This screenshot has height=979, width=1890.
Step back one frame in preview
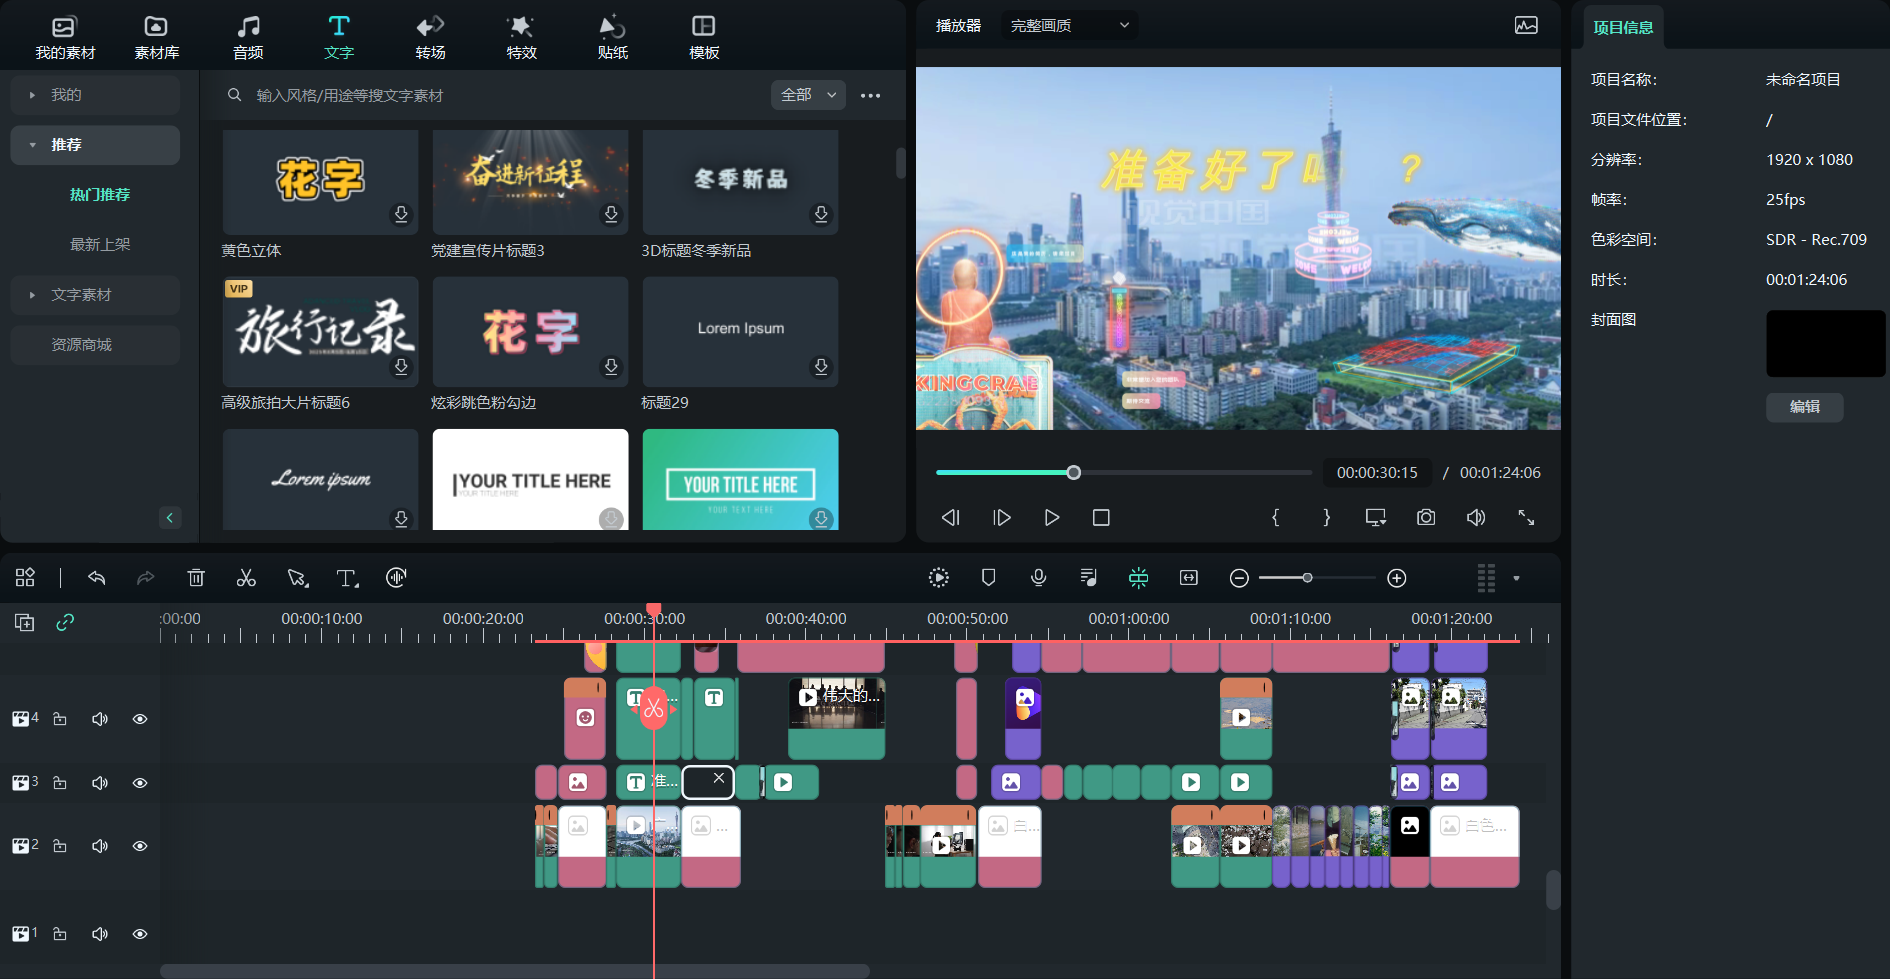[950, 517]
